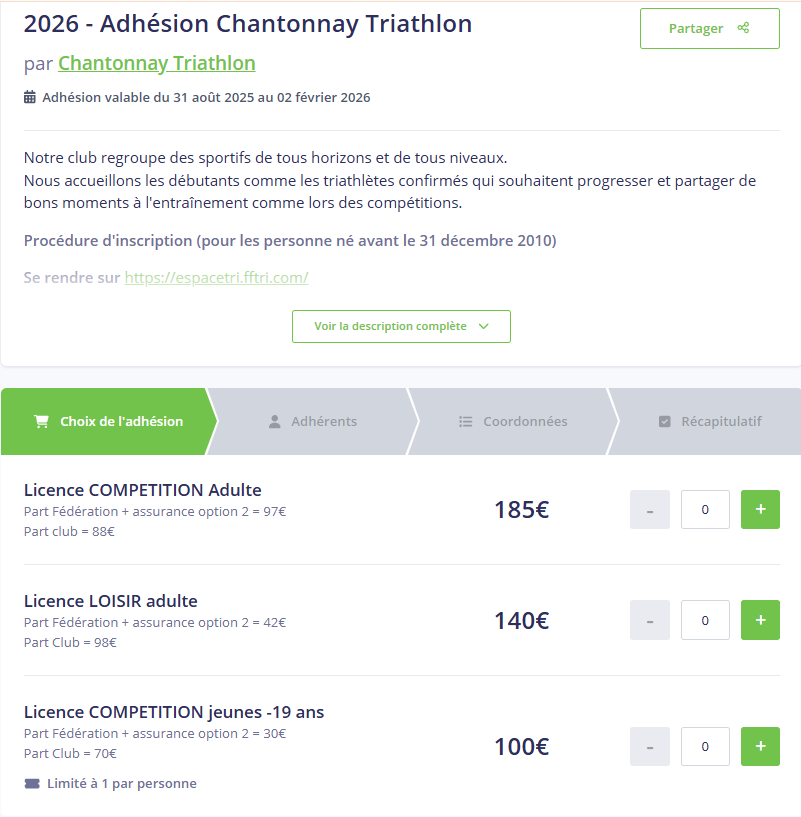Select the Choix de l'adhésion step tab
The width and height of the screenshot is (801, 817).
click(x=108, y=421)
